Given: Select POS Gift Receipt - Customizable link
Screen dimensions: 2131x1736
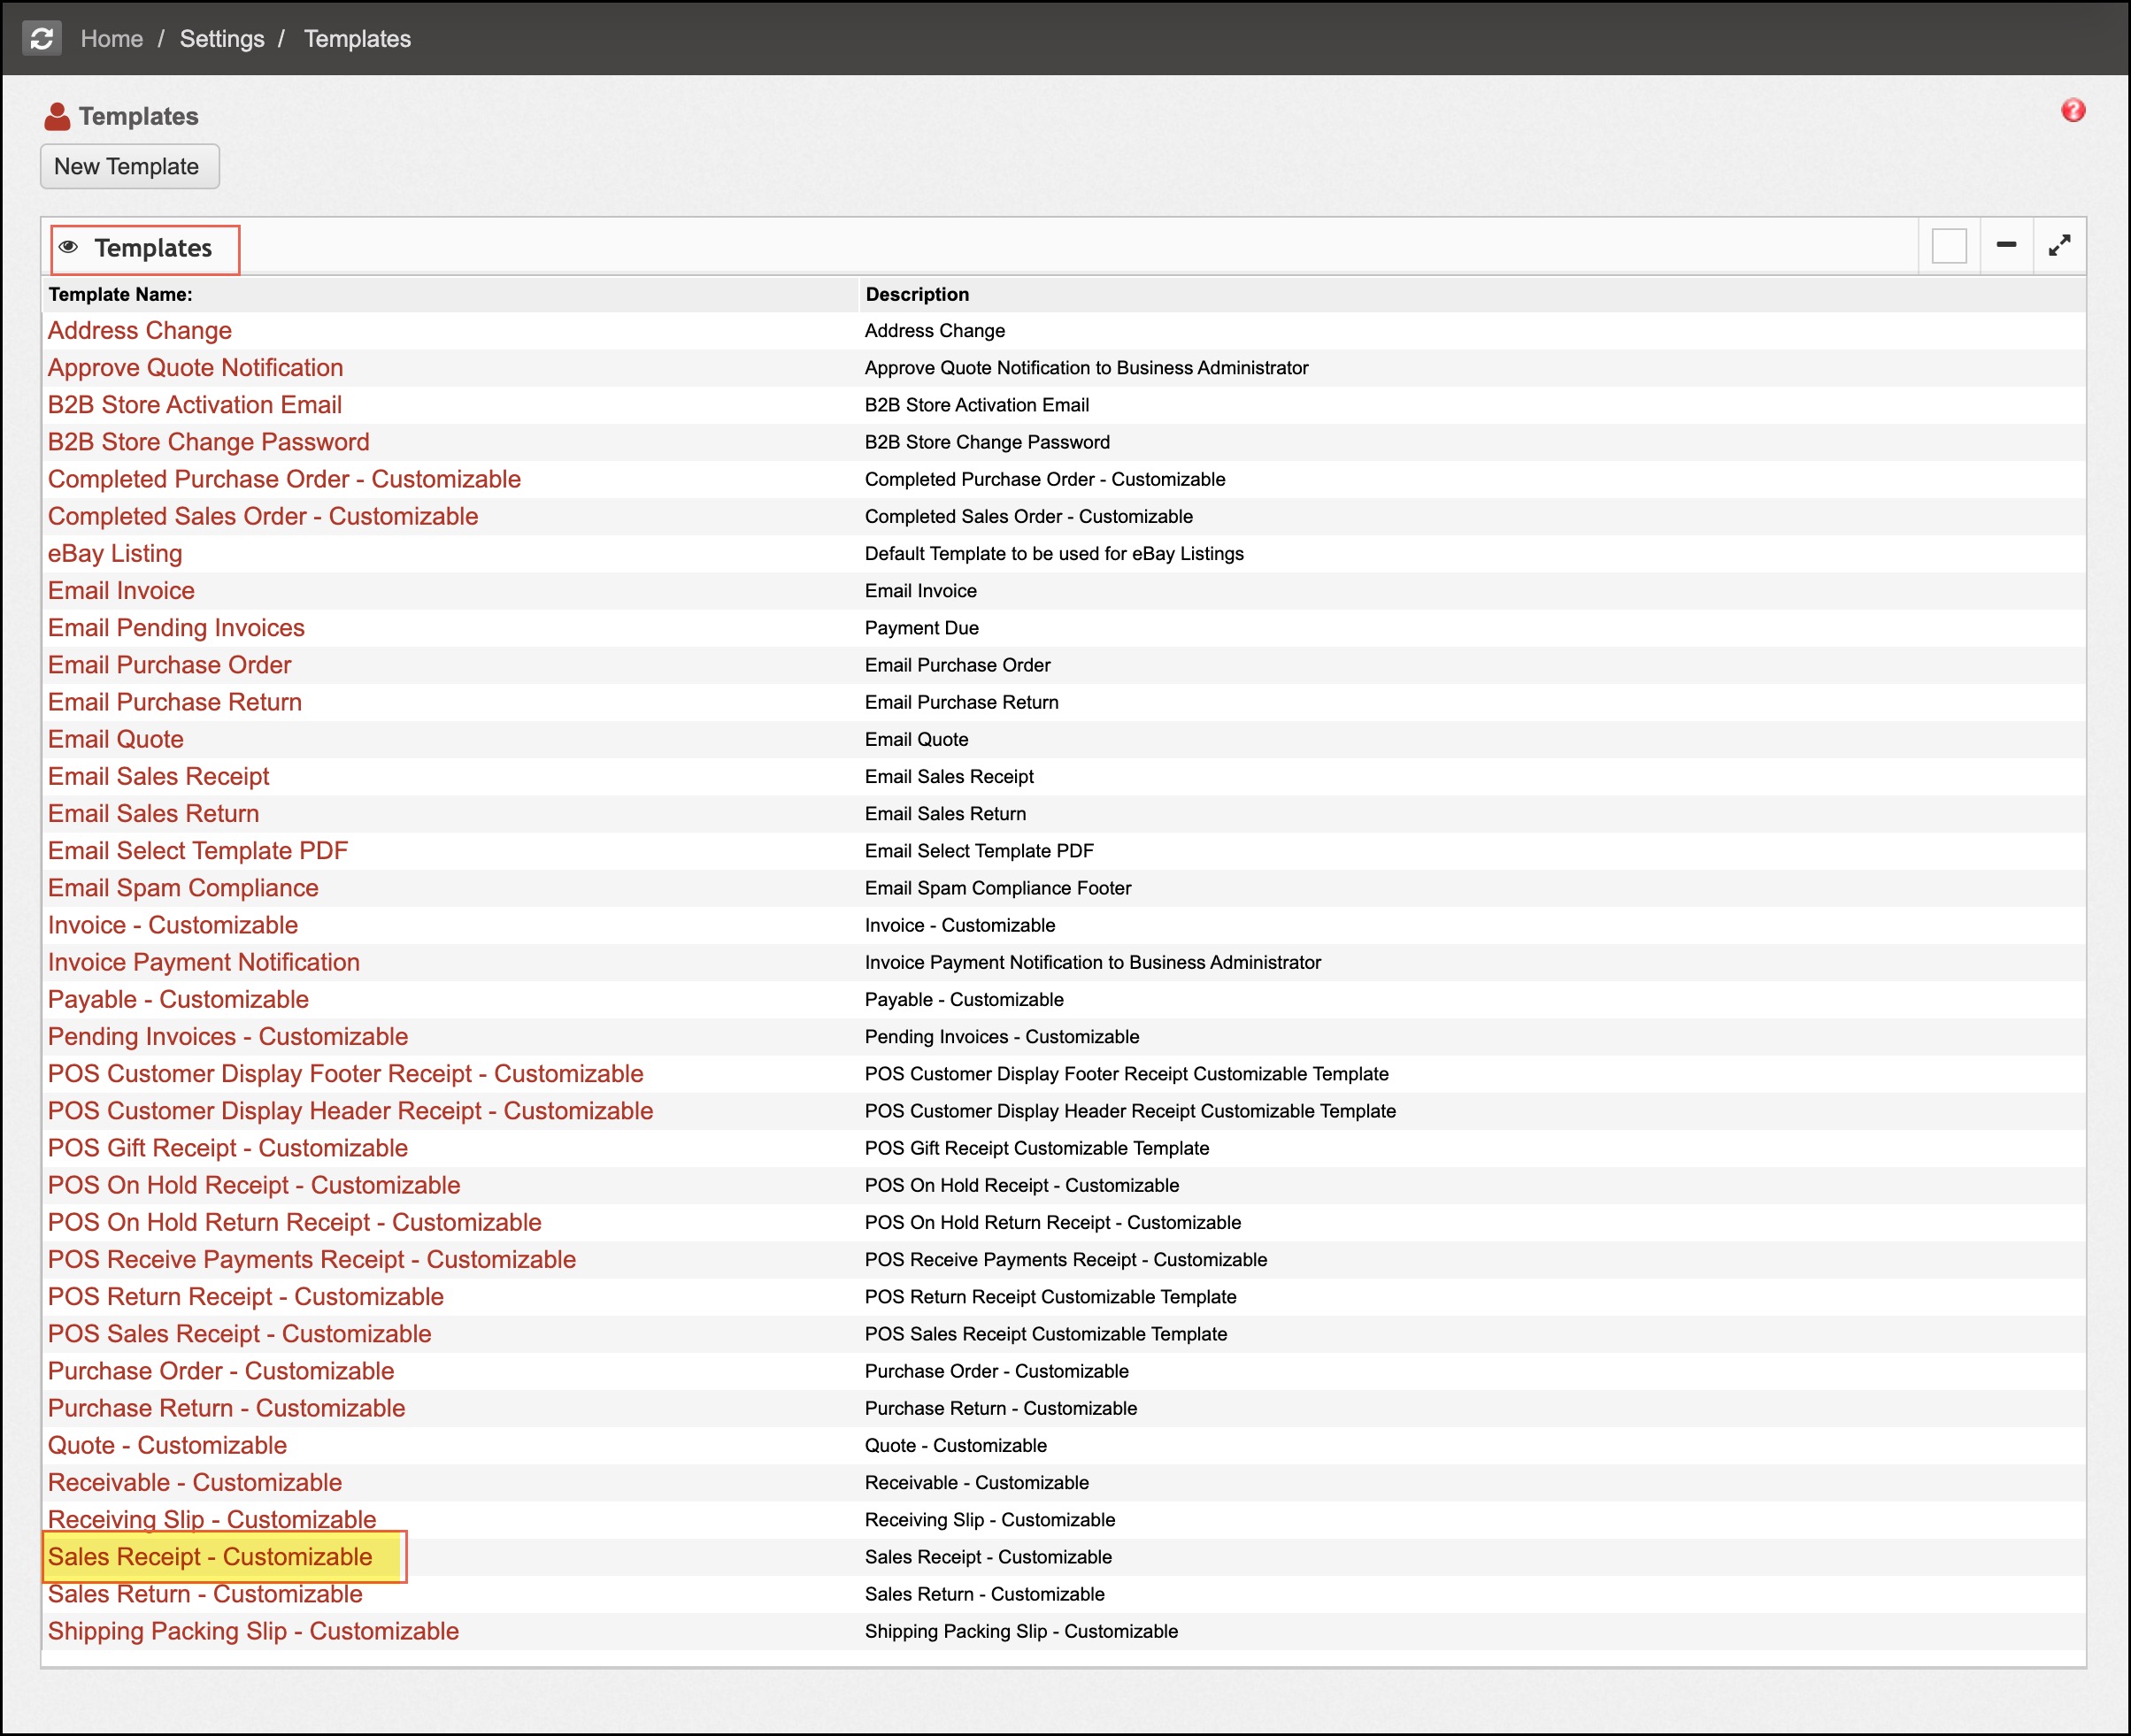Looking at the screenshot, I should point(228,1148).
